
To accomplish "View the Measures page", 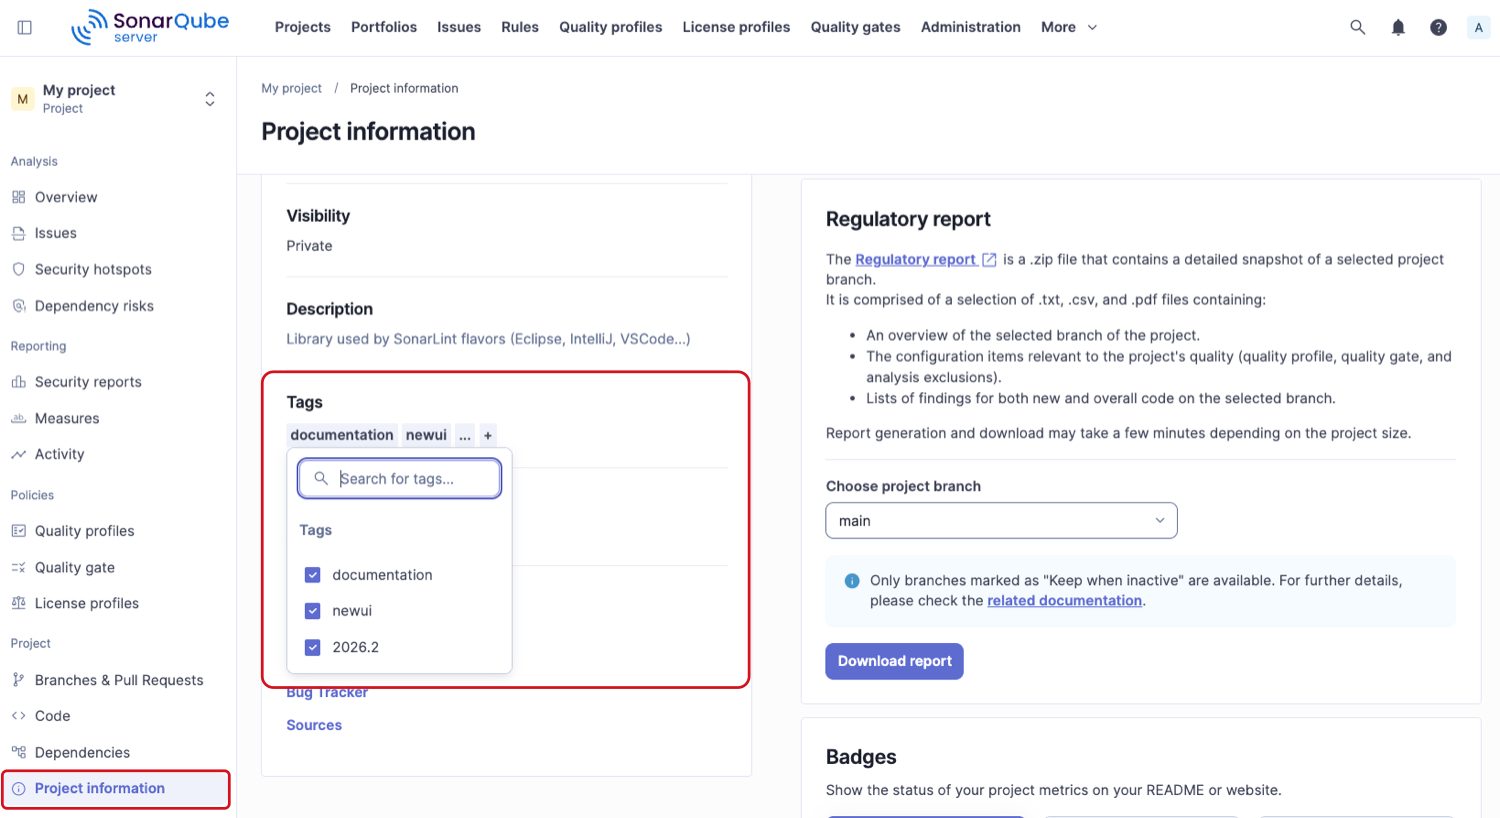I will (x=66, y=418).
